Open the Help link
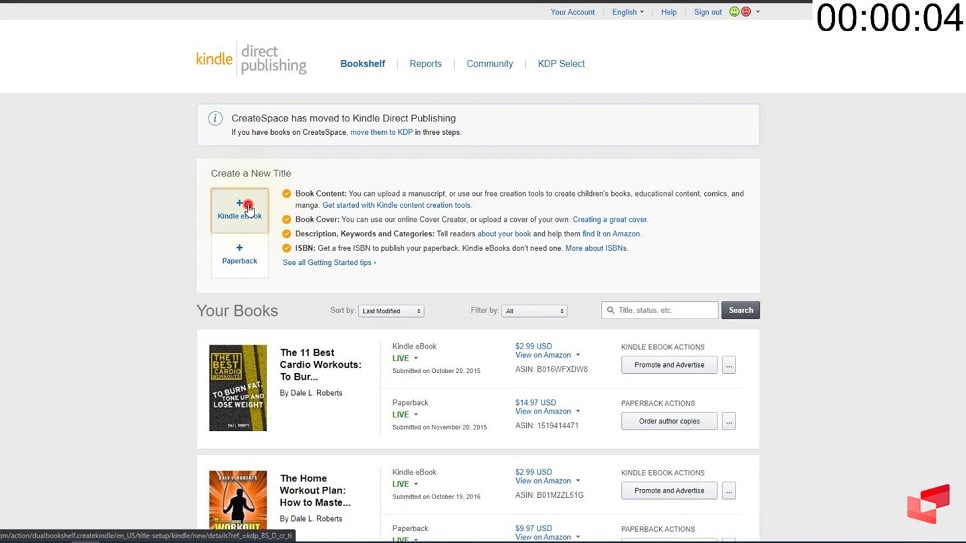The width and height of the screenshot is (966, 543). pyautogui.click(x=668, y=12)
